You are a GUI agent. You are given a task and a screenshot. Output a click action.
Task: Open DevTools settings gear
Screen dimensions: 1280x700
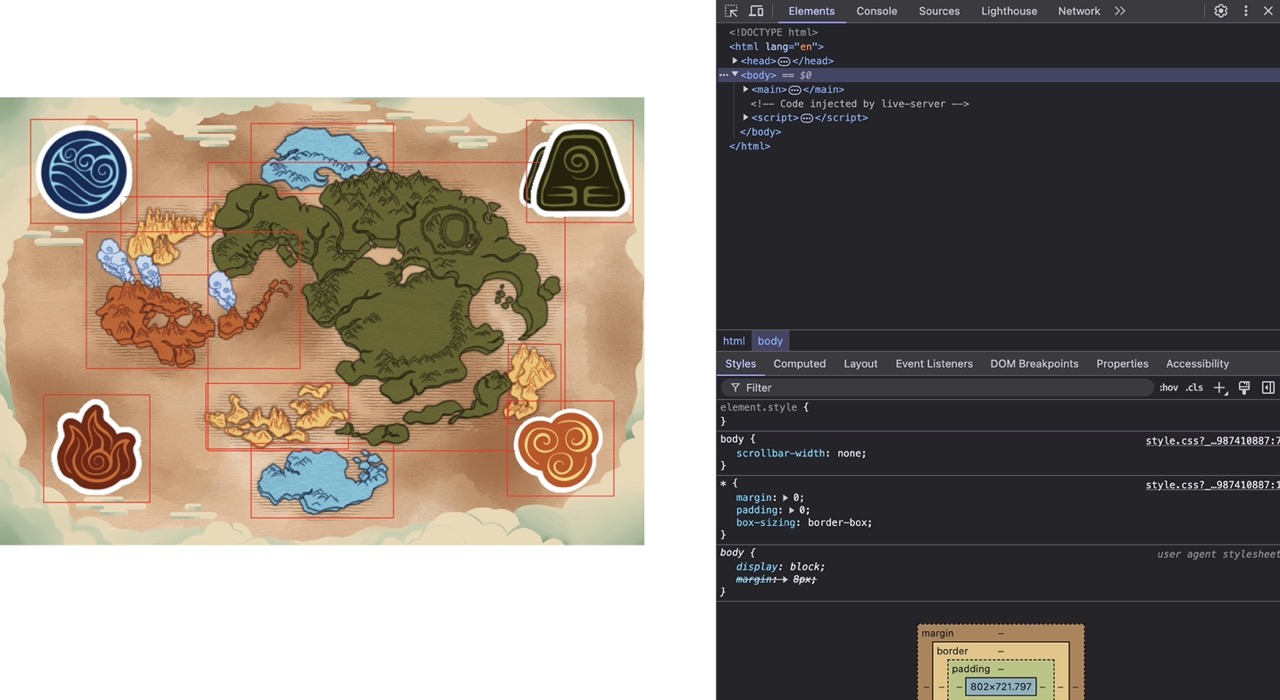tap(1221, 11)
